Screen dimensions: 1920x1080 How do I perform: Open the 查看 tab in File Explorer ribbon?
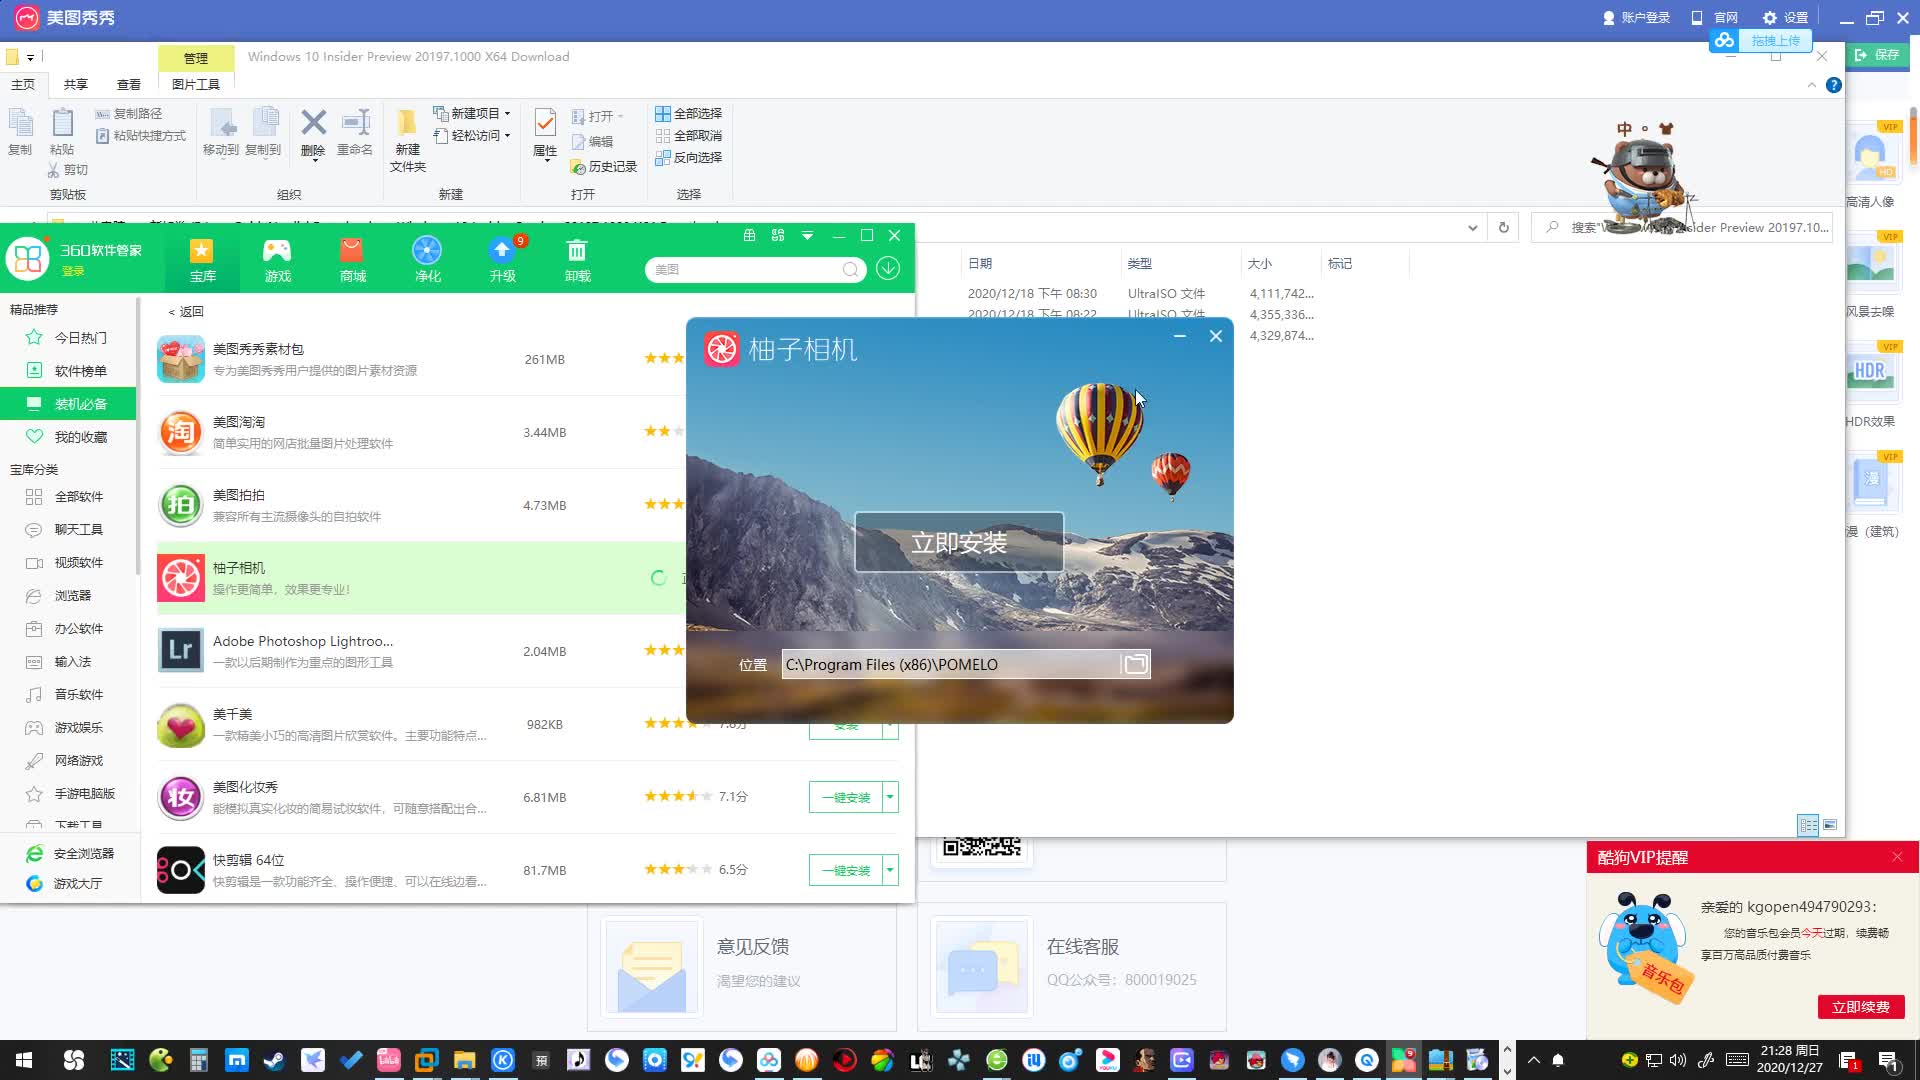129,85
